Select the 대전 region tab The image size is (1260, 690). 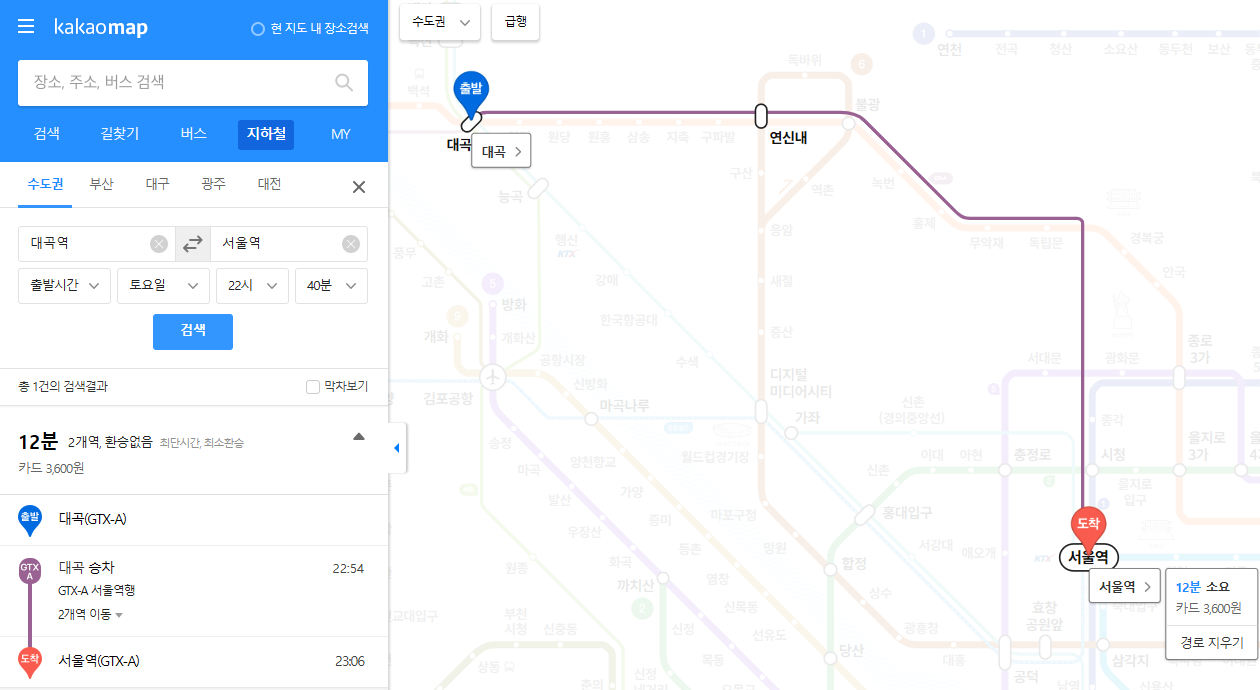[x=270, y=185]
